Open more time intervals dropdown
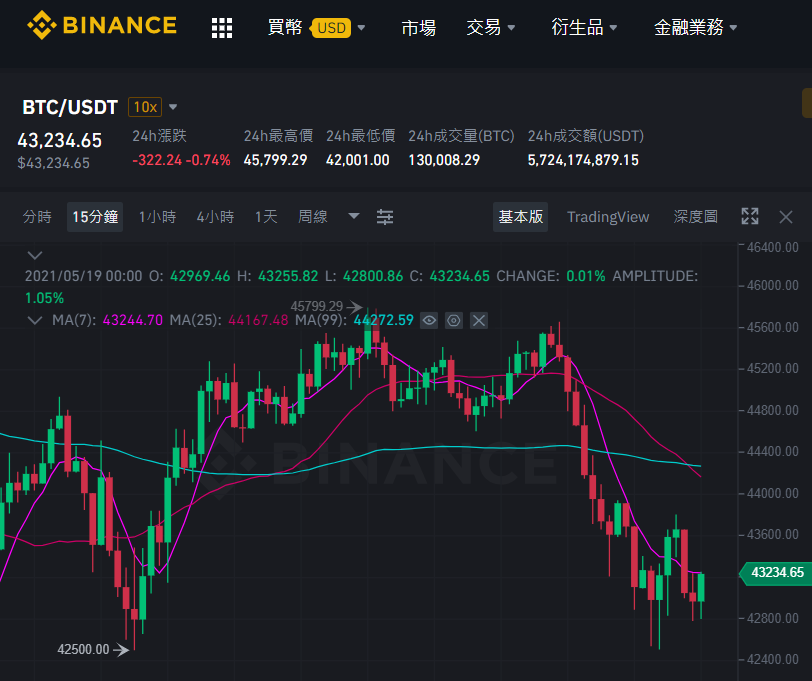The image size is (812, 681). (354, 216)
